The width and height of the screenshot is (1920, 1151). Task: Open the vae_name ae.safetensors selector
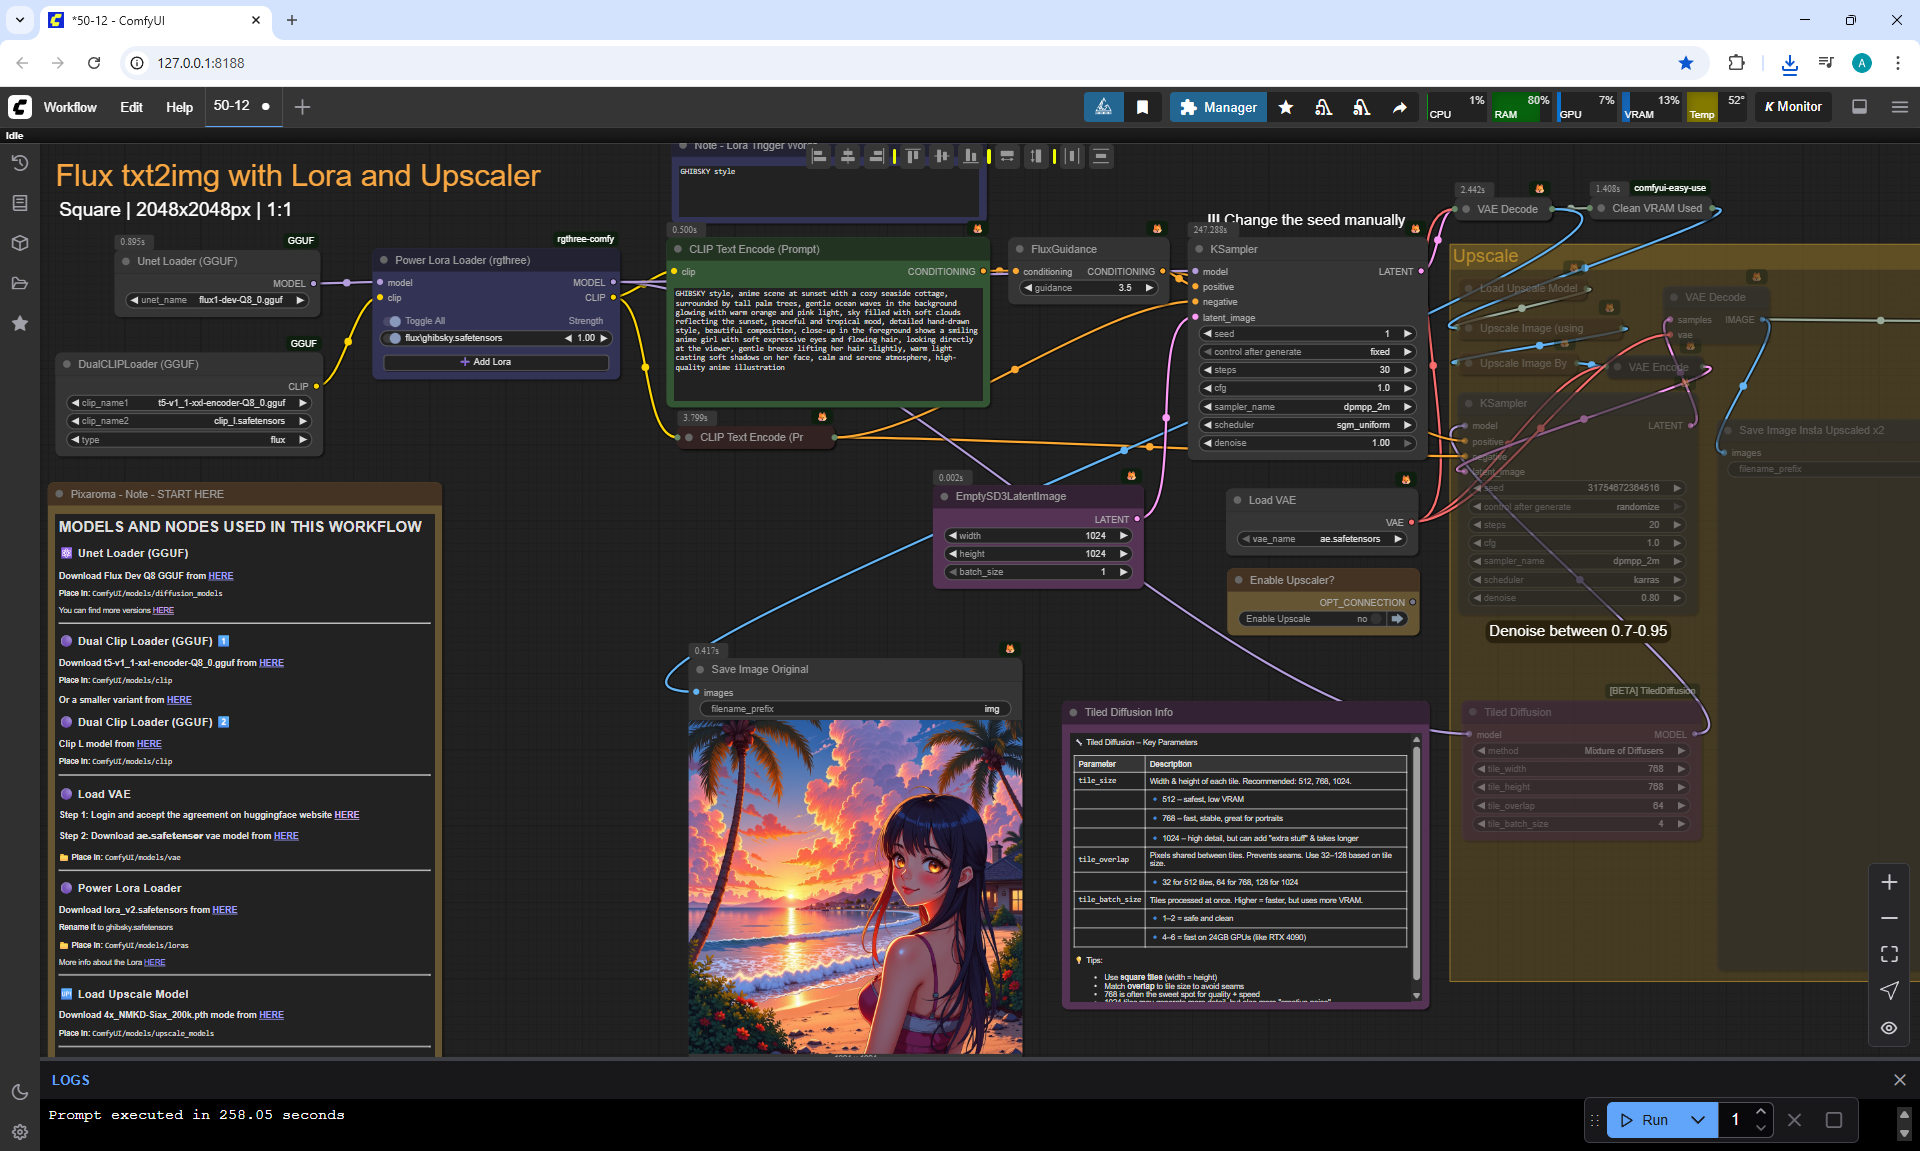1322,539
